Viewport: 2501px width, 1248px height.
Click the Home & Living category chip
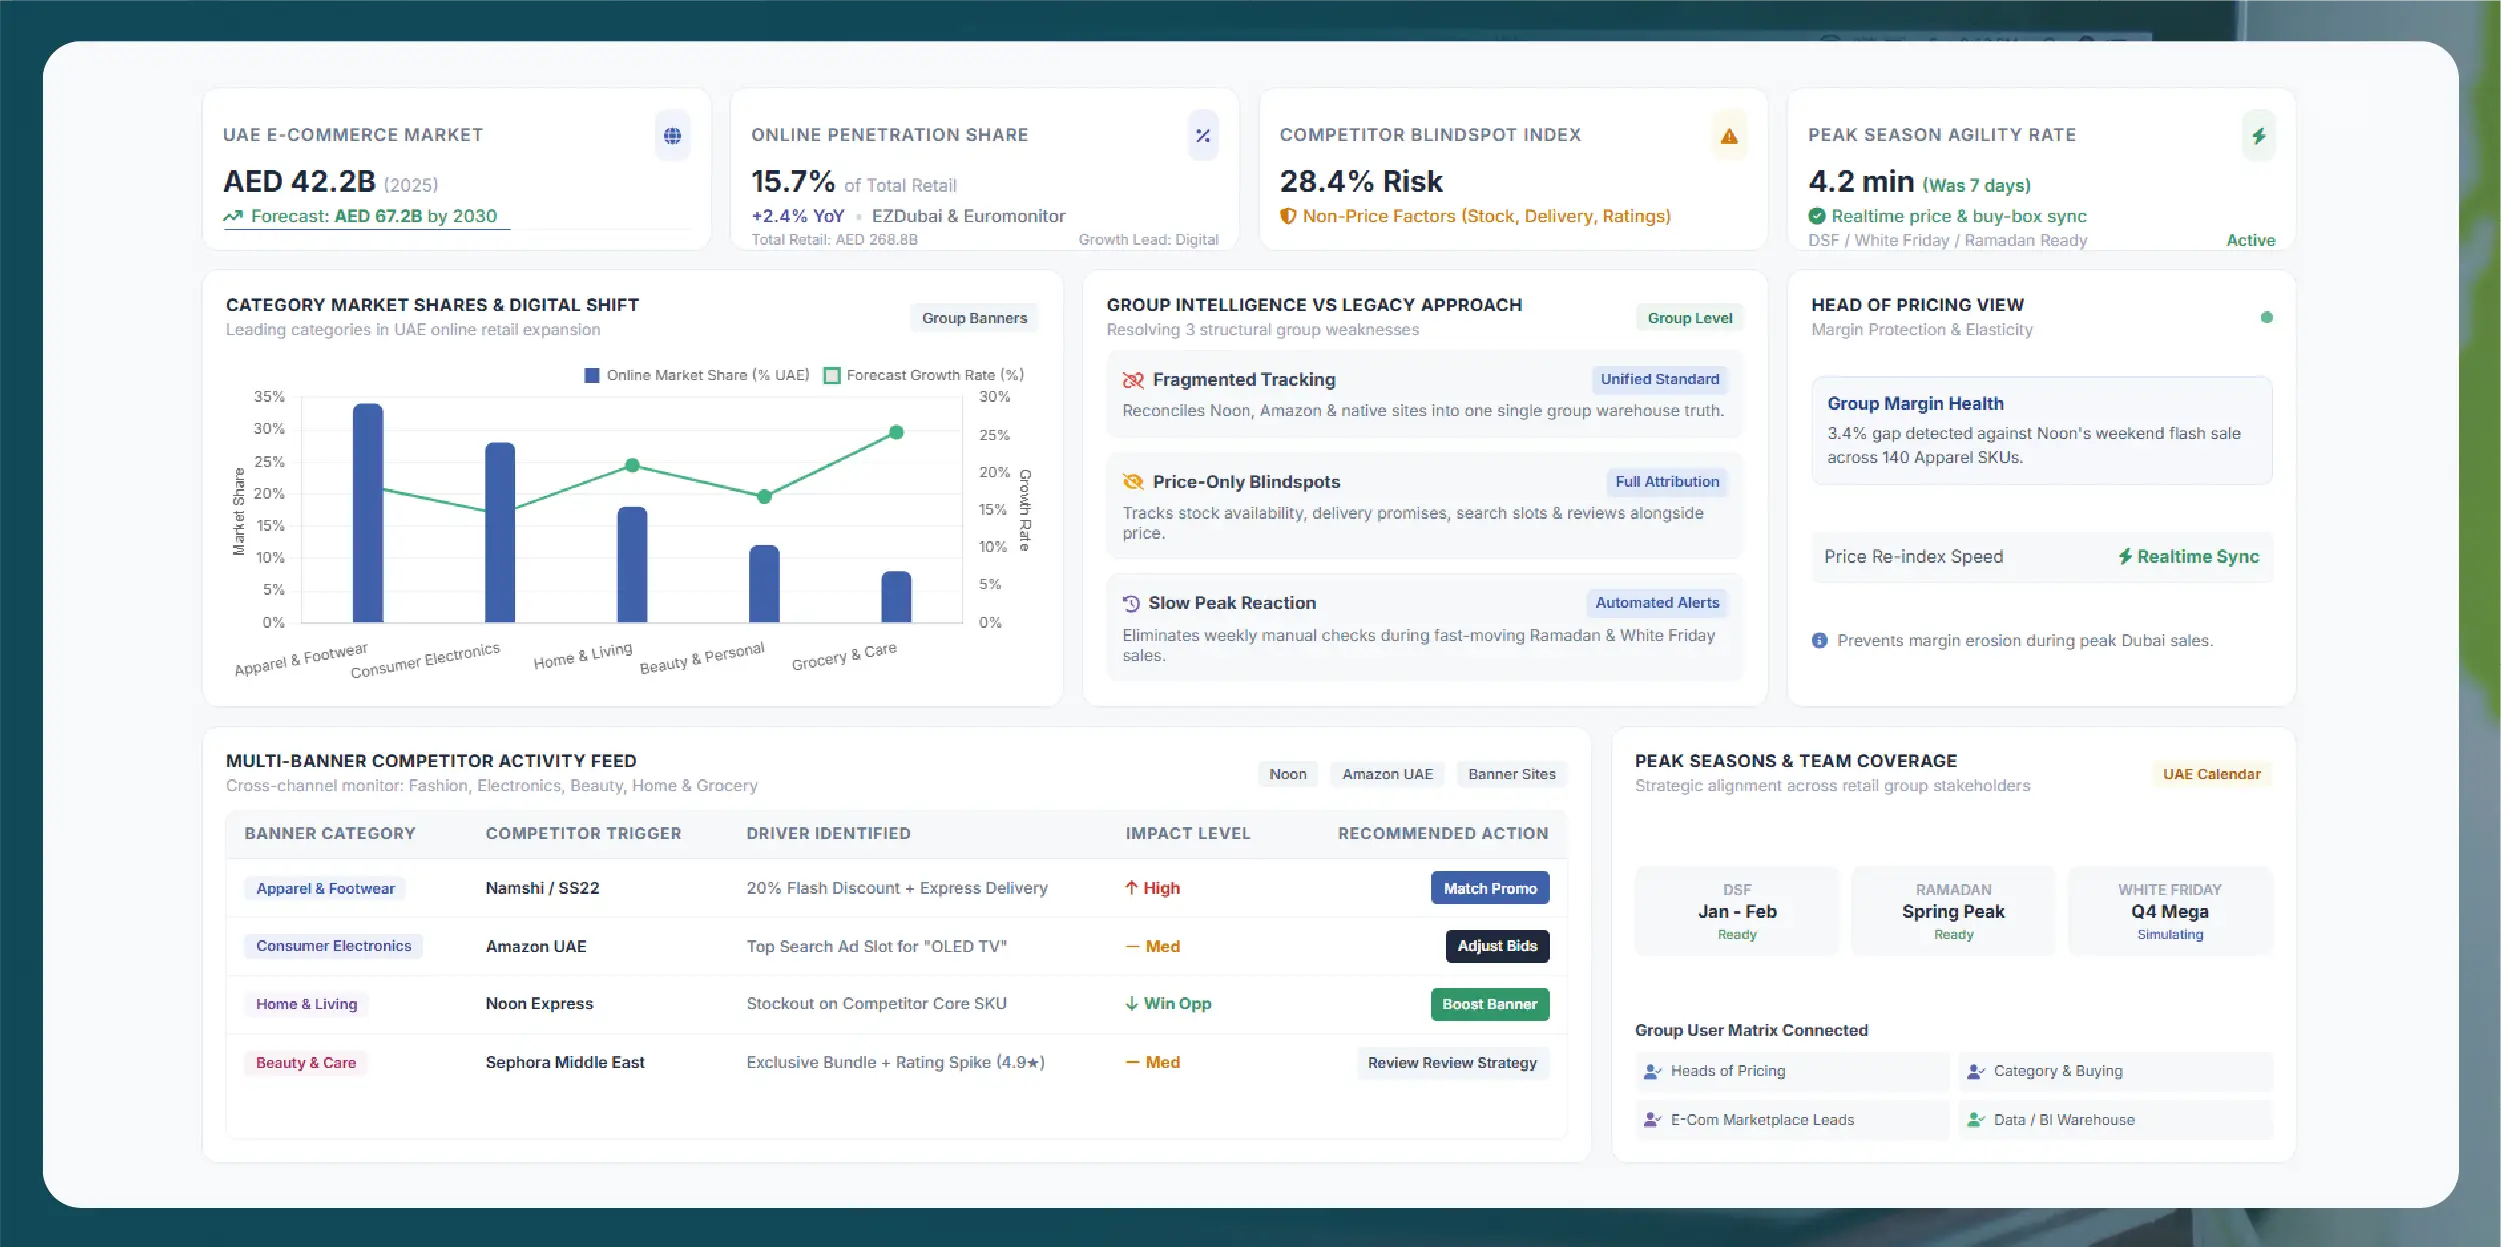306,1004
